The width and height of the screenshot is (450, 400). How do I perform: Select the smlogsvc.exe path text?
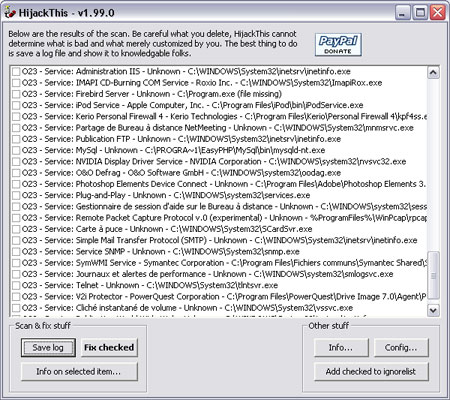(x=323, y=274)
